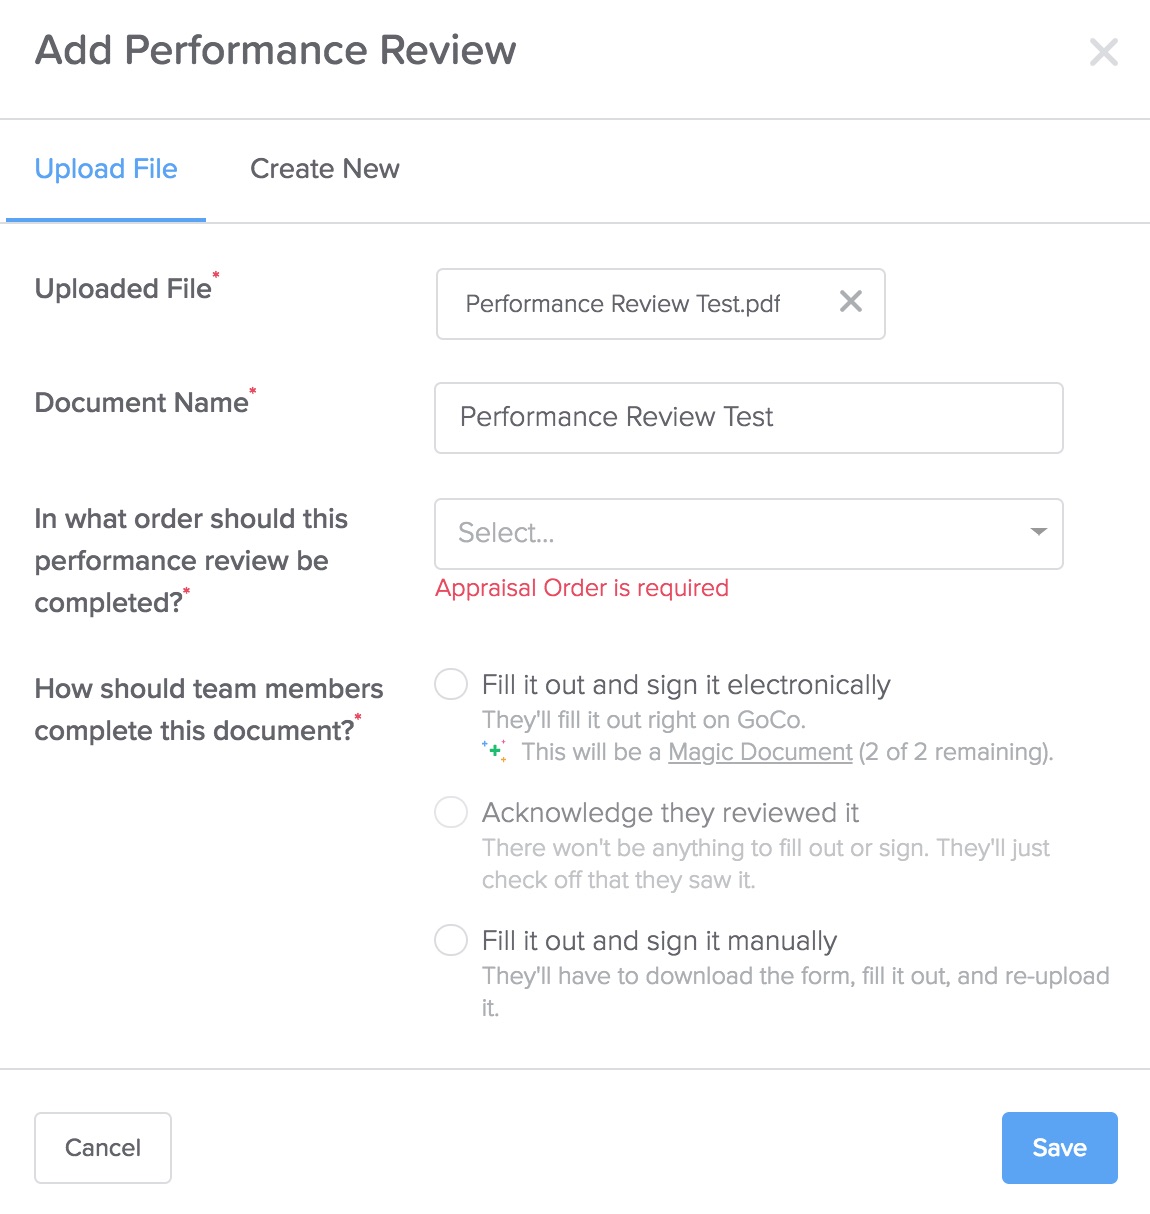Open the performance review order Select field
The width and height of the screenshot is (1150, 1214).
click(x=749, y=534)
